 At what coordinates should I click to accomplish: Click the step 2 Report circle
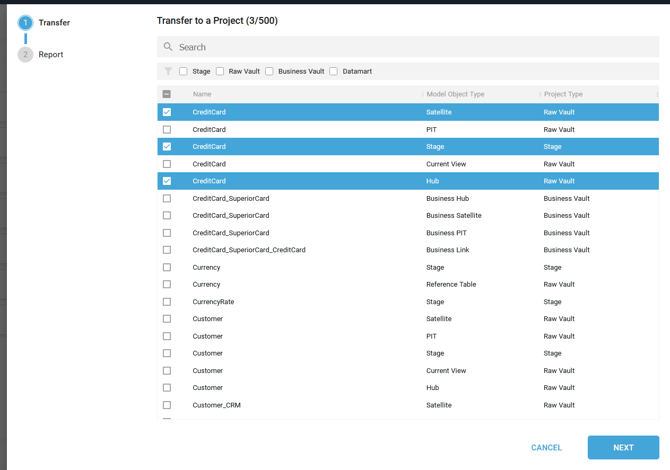click(x=25, y=54)
